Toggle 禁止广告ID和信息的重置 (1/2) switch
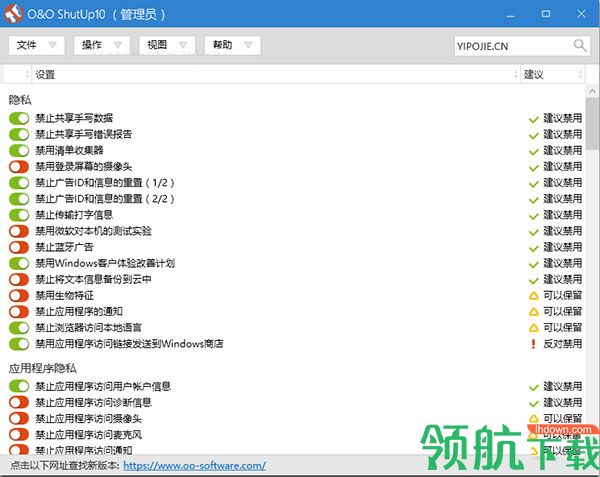This screenshot has height=477, width=600. coord(19,182)
